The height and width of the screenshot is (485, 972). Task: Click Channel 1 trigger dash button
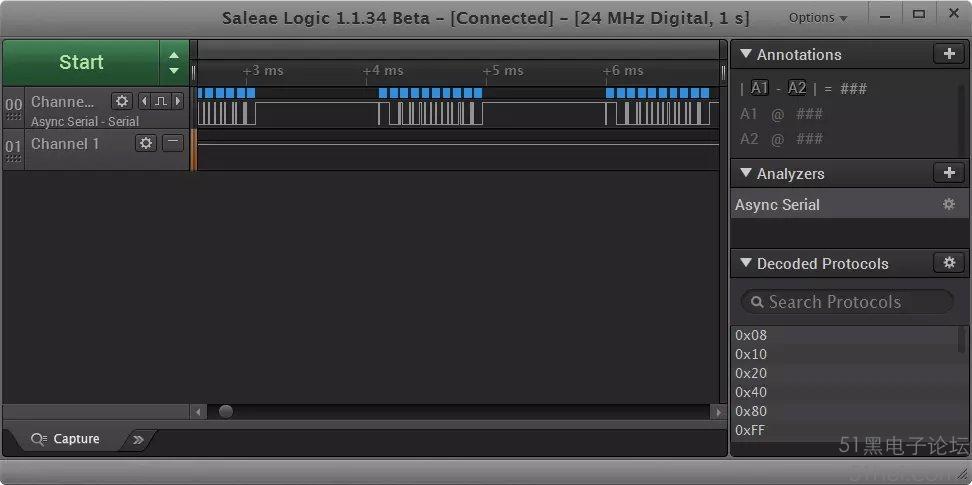point(173,143)
